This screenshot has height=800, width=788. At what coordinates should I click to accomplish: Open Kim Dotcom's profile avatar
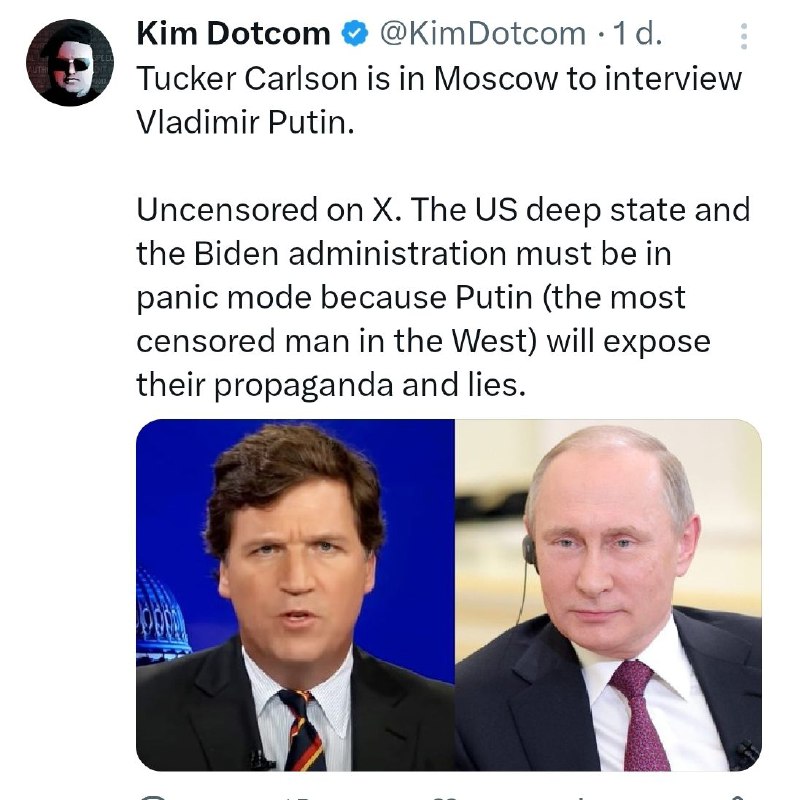click(x=70, y=62)
